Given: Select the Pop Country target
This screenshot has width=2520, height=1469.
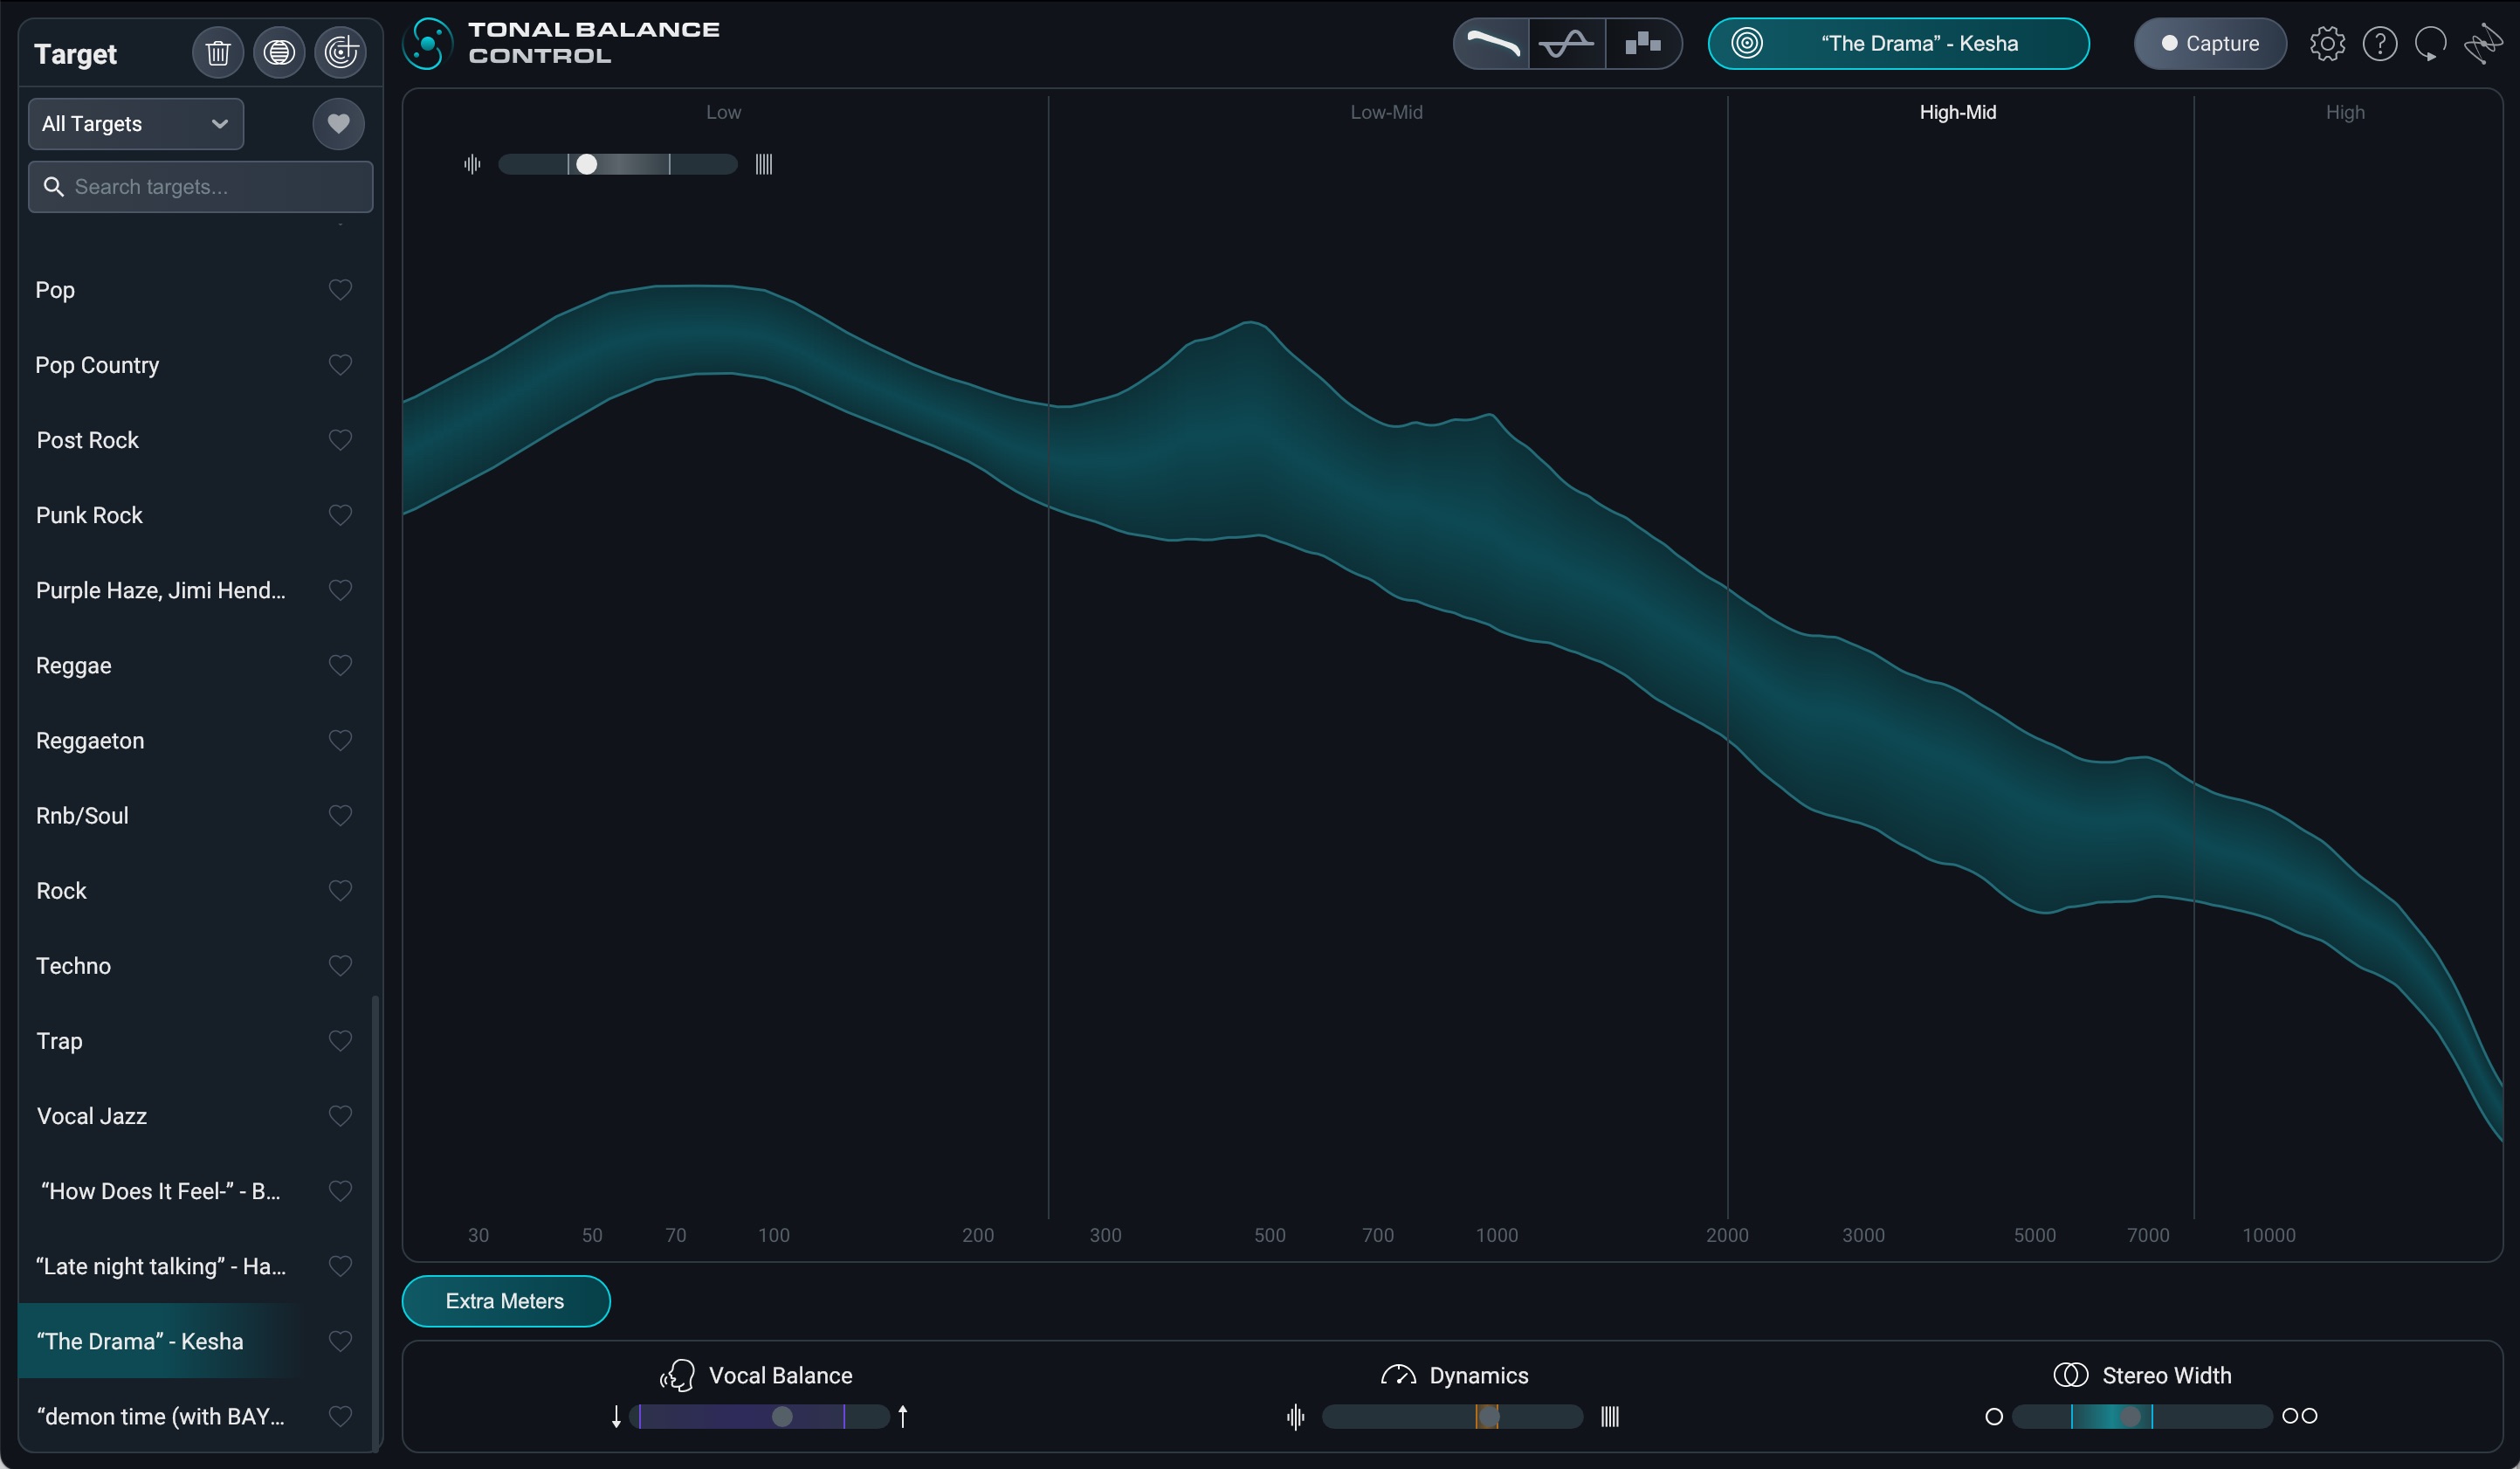Looking at the screenshot, I should pos(97,365).
